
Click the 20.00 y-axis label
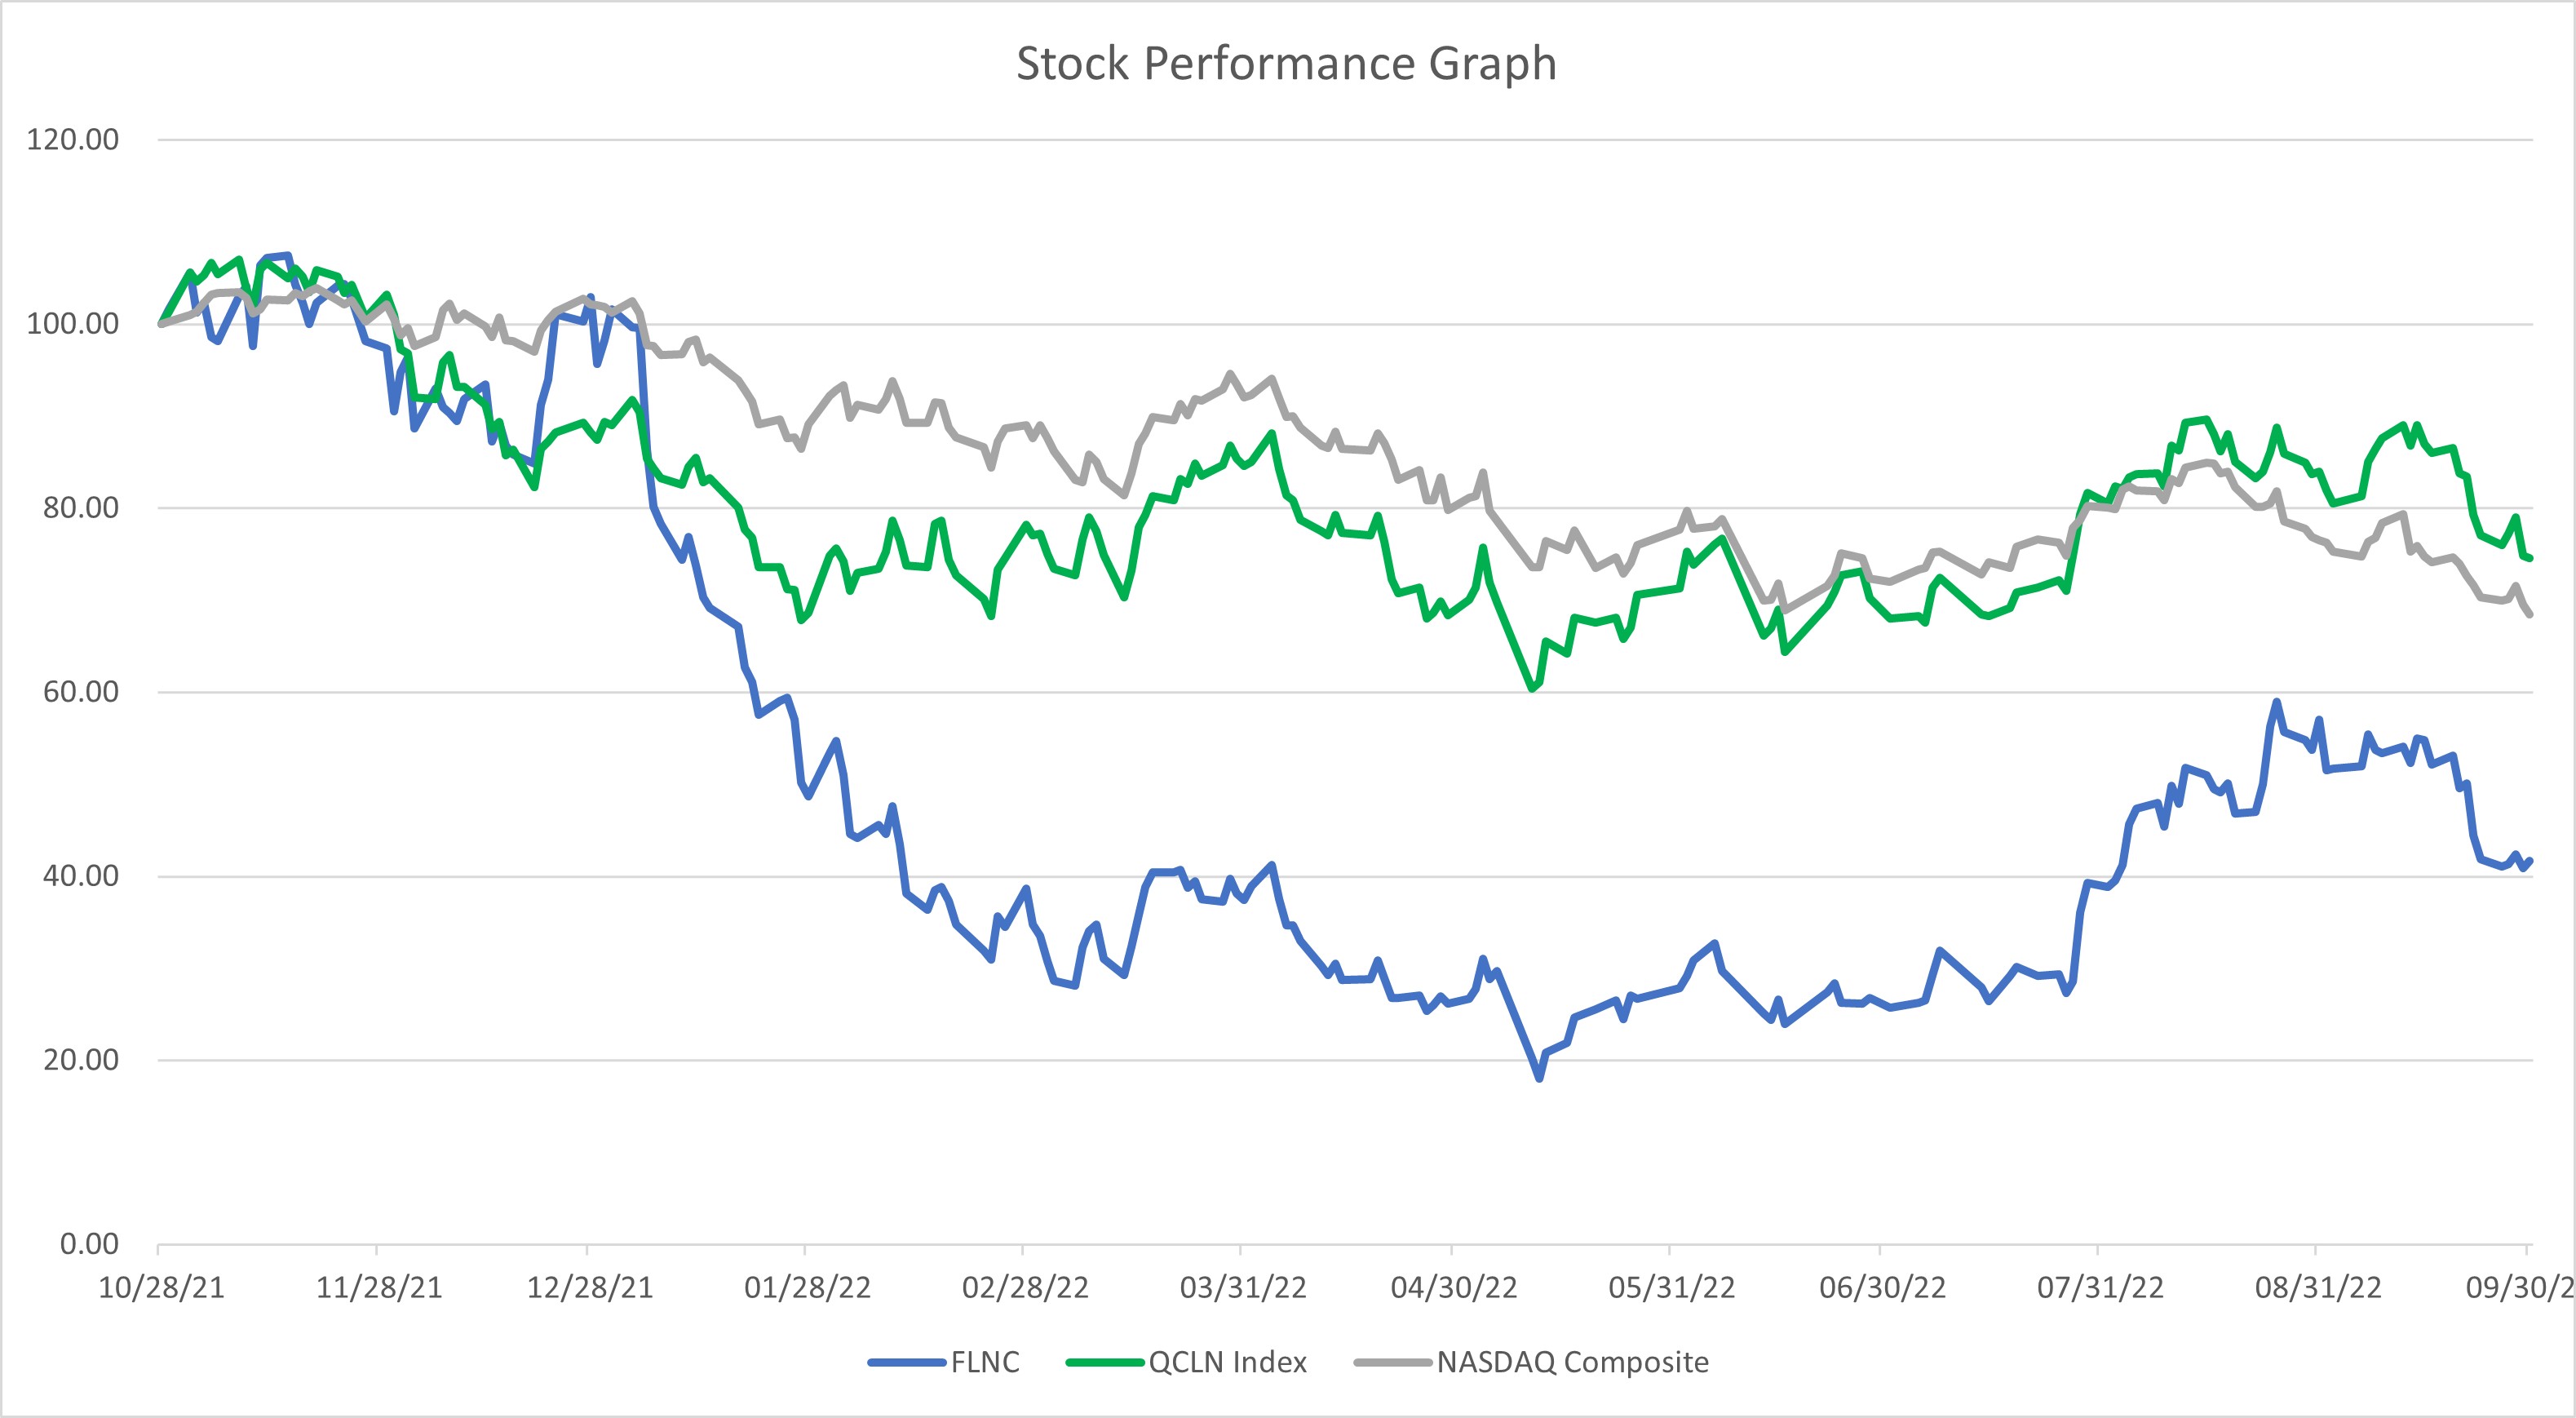(80, 1059)
